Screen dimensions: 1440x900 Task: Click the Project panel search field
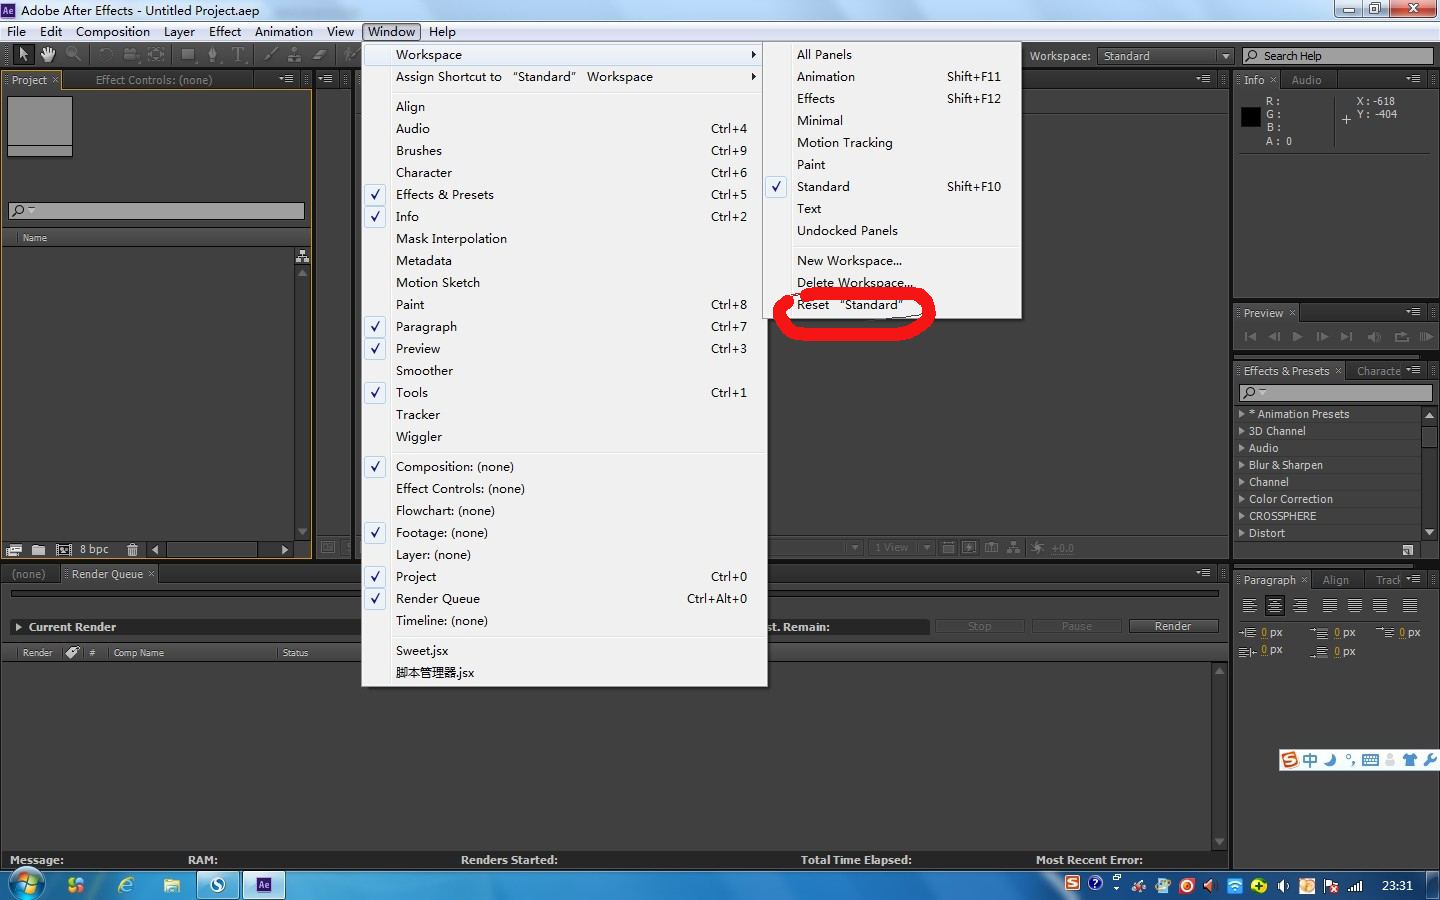click(x=156, y=210)
